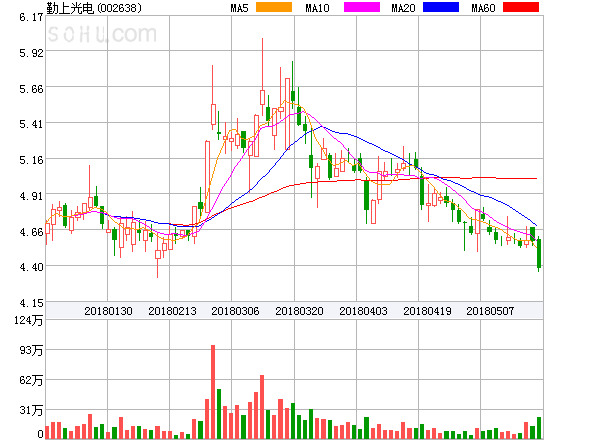The image size is (600, 440).
Task: Click the 20180306 date label
Action: (235, 311)
